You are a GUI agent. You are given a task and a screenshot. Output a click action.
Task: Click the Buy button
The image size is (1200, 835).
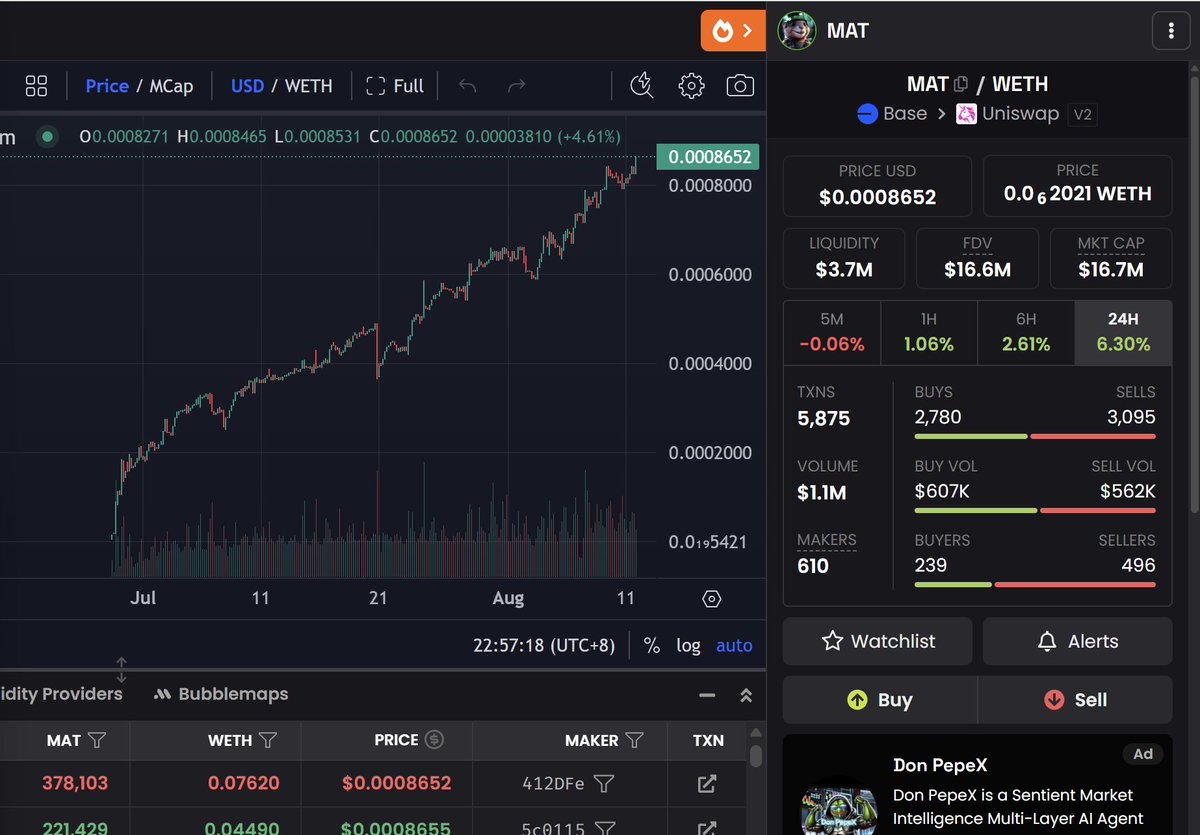(x=880, y=700)
